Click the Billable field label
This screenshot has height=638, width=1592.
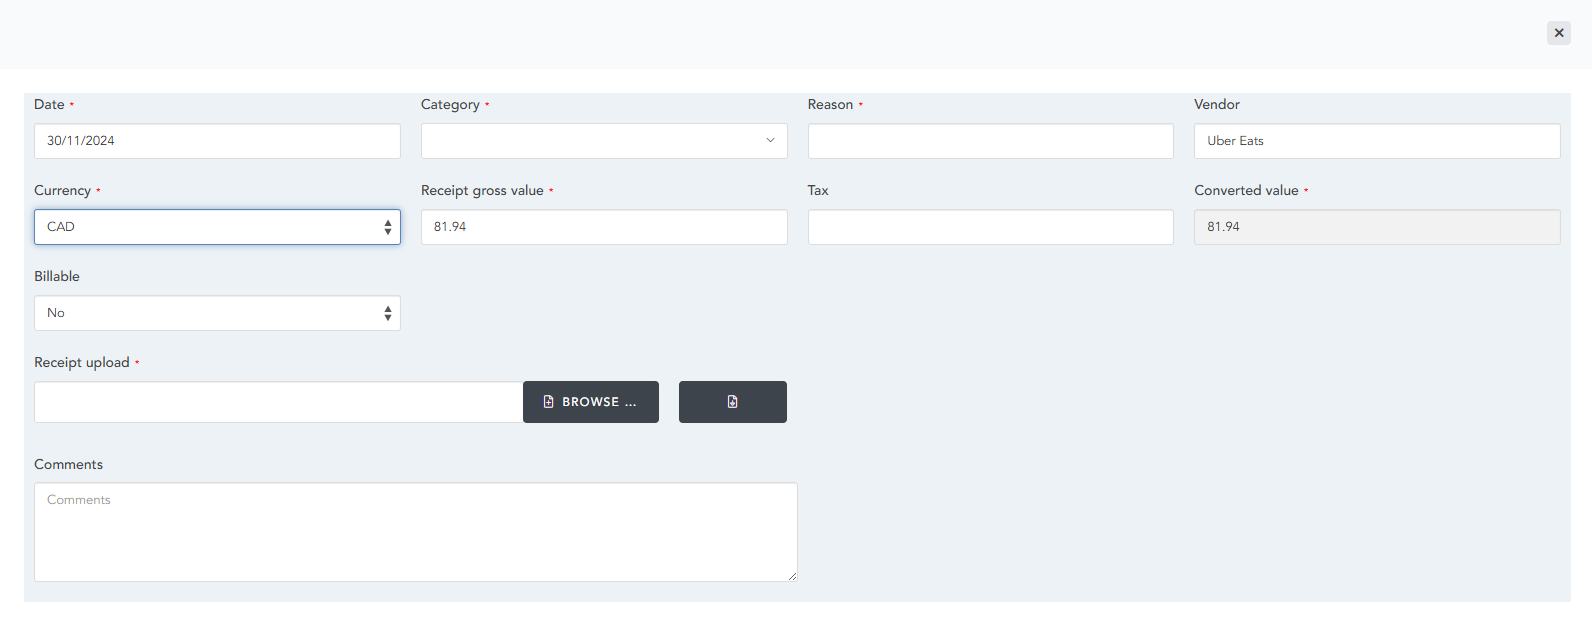coord(57,277)
